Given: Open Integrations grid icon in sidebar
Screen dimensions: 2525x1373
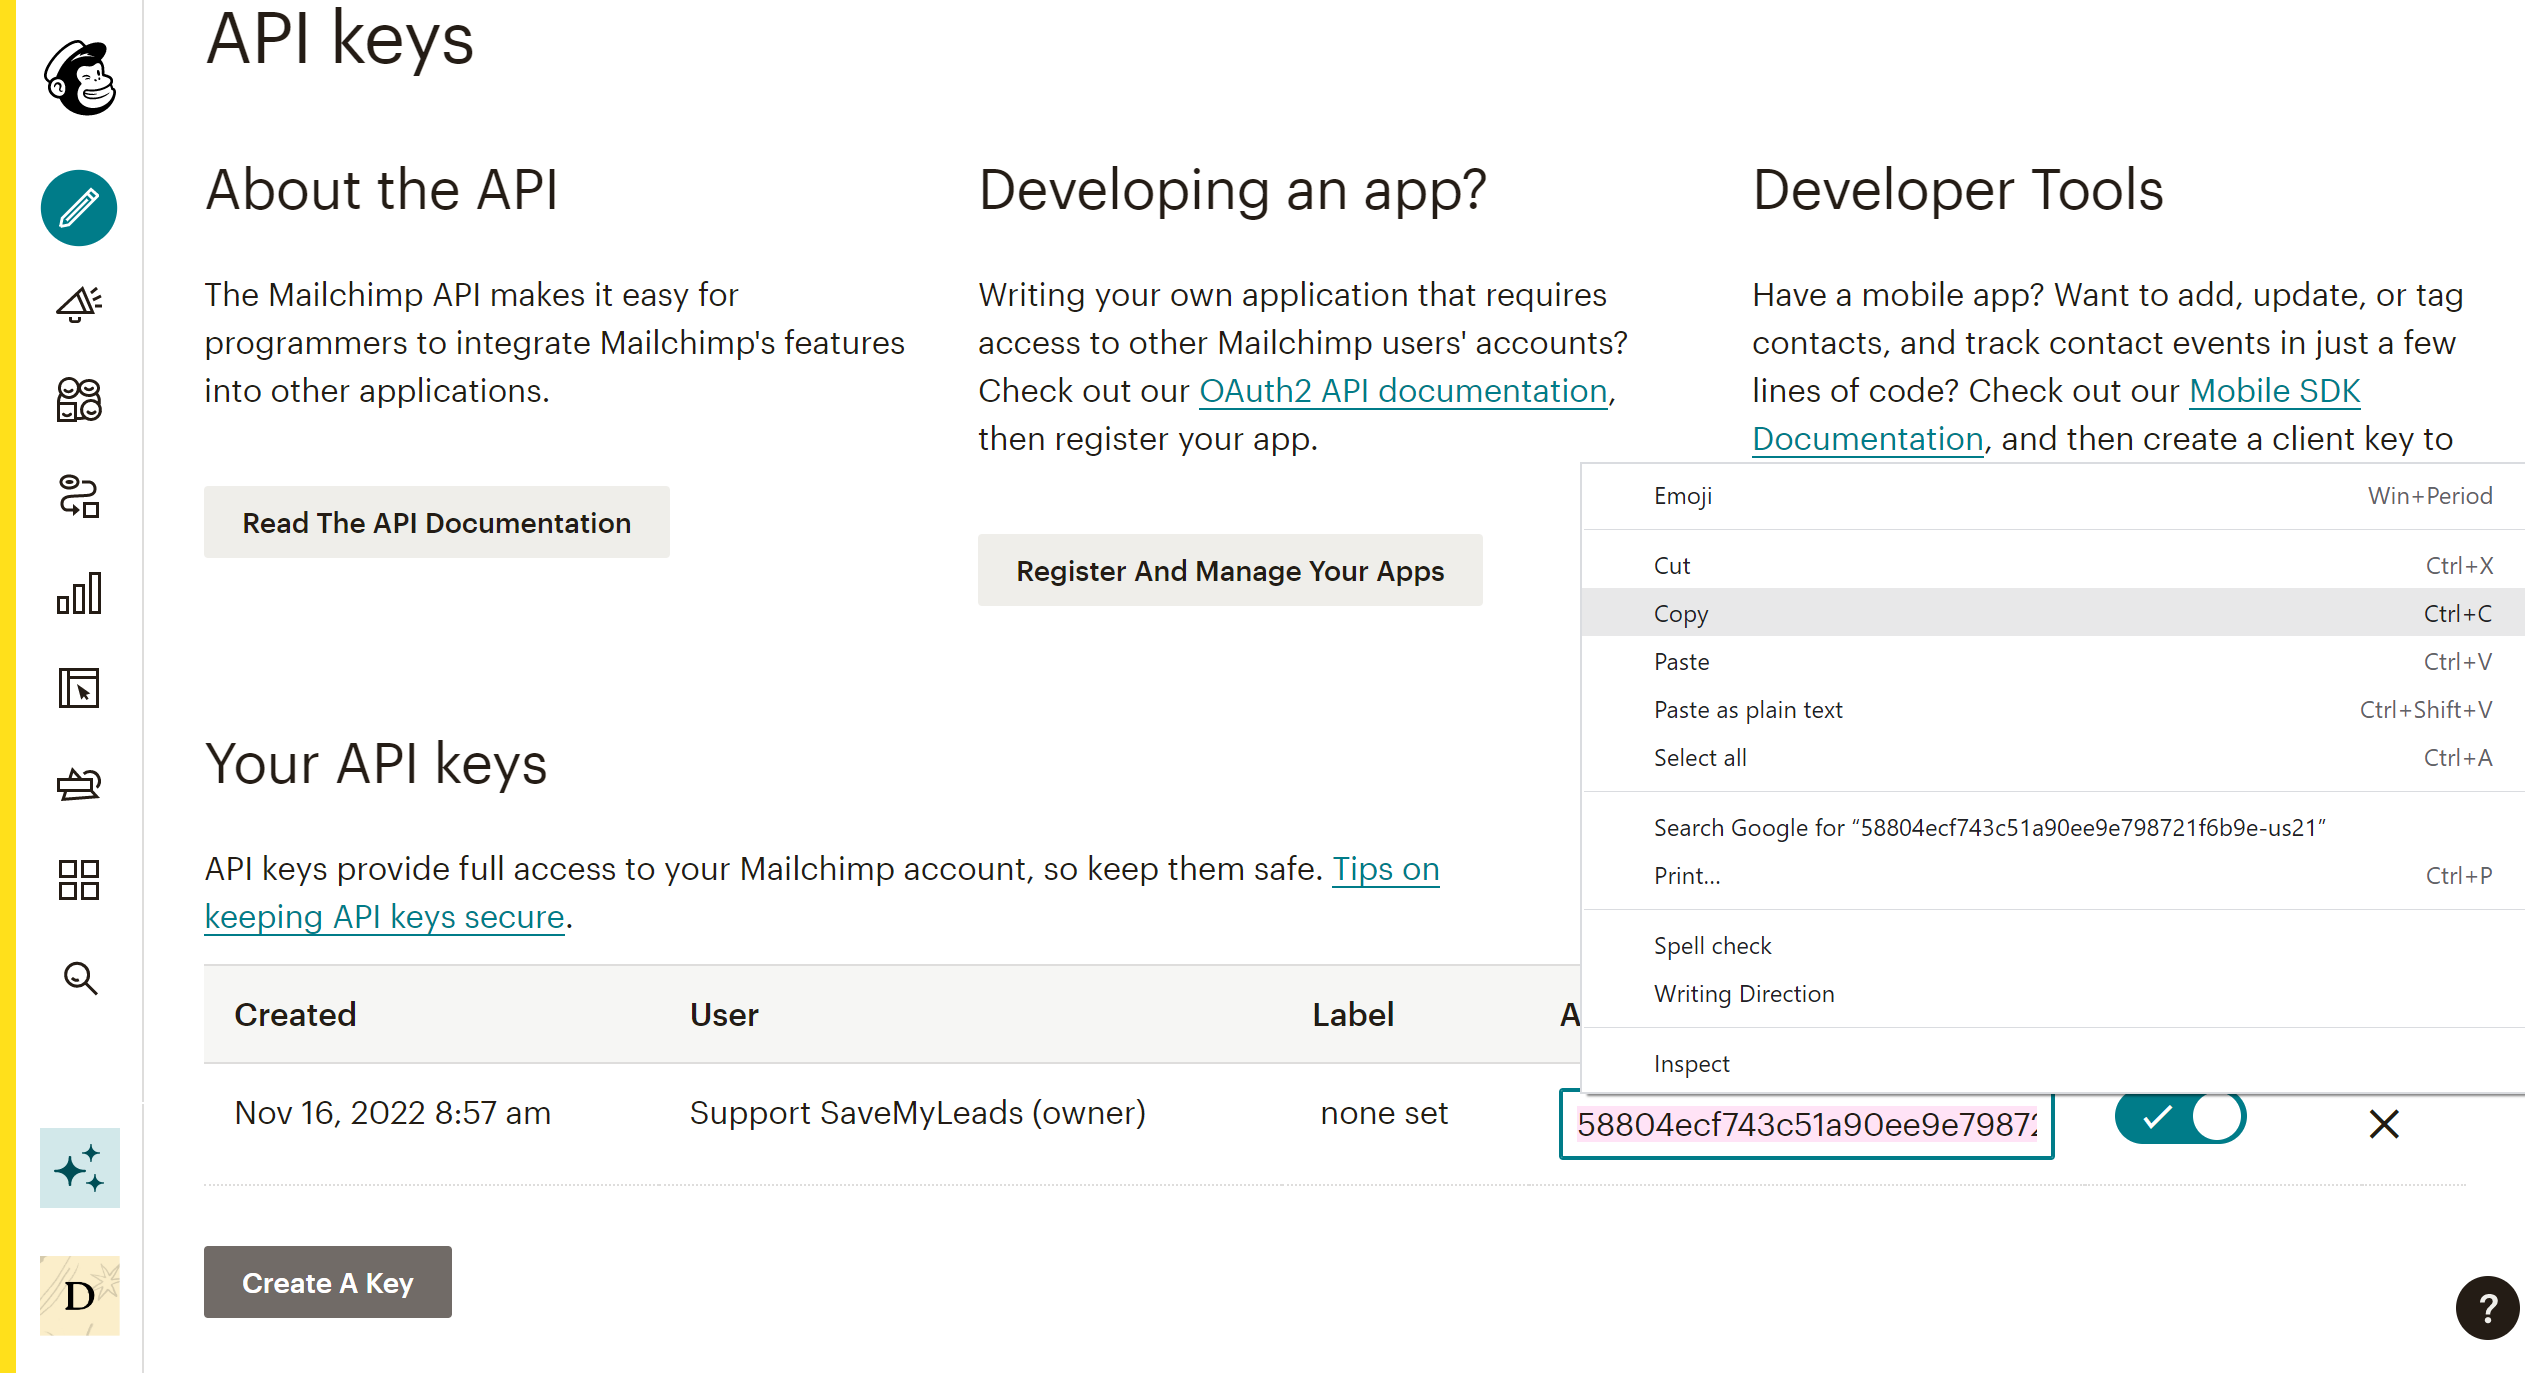Looking at the screenshot, I should 79,880.
